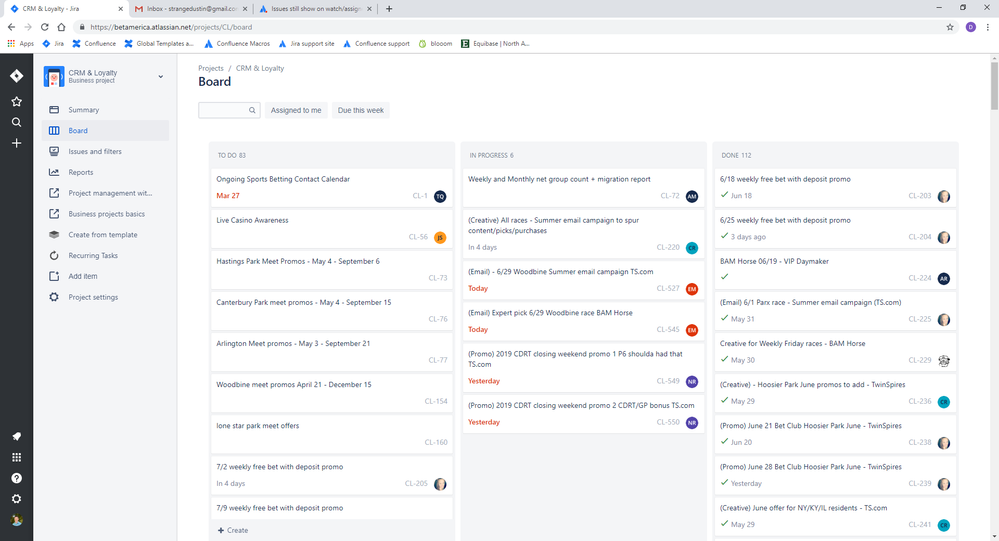The width and height of the screenshot is (999, 541).
Task: Open Business projects basics link
Action: point(106,214)
